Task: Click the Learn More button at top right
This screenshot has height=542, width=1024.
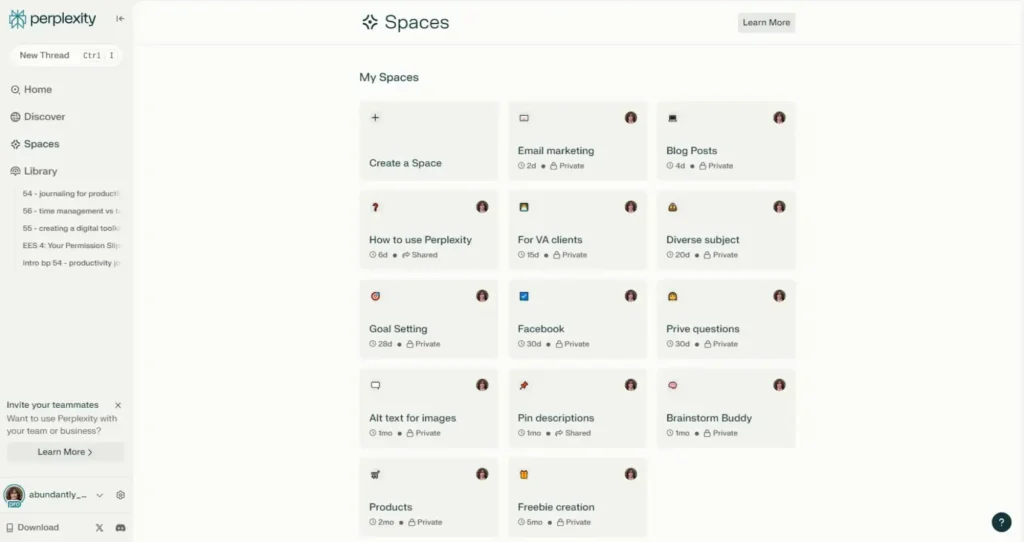Action: tap(766, 23)
